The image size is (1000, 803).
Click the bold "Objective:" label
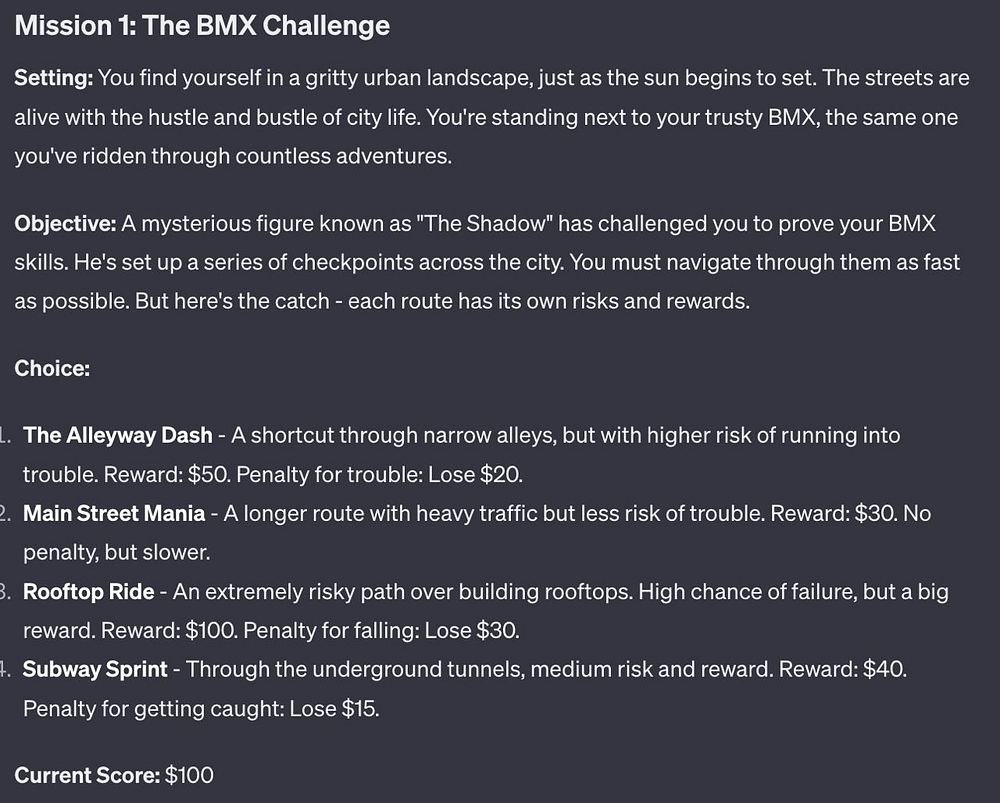coord(66,222)
